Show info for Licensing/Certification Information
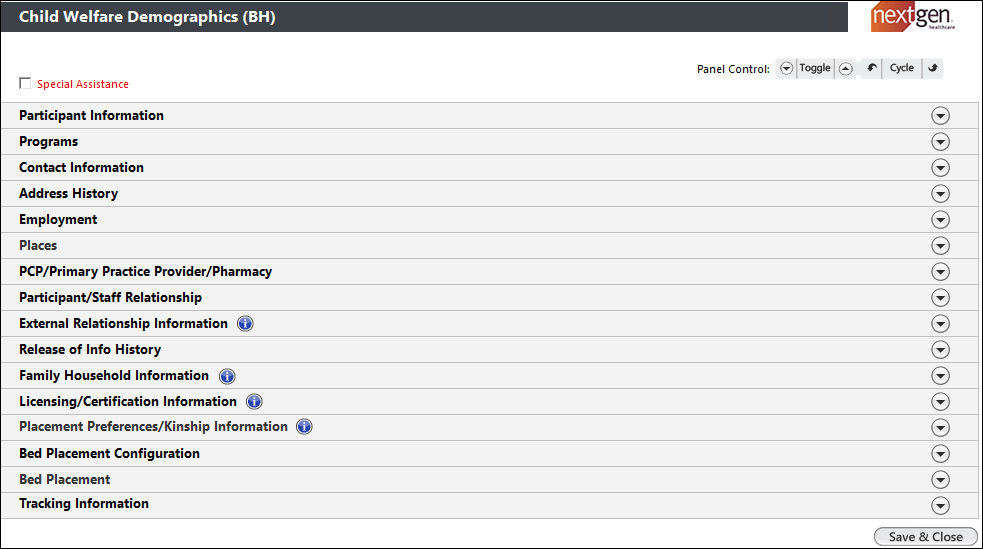Image resolution: width=983 pixels, height=549 pixels. point(254,402)
